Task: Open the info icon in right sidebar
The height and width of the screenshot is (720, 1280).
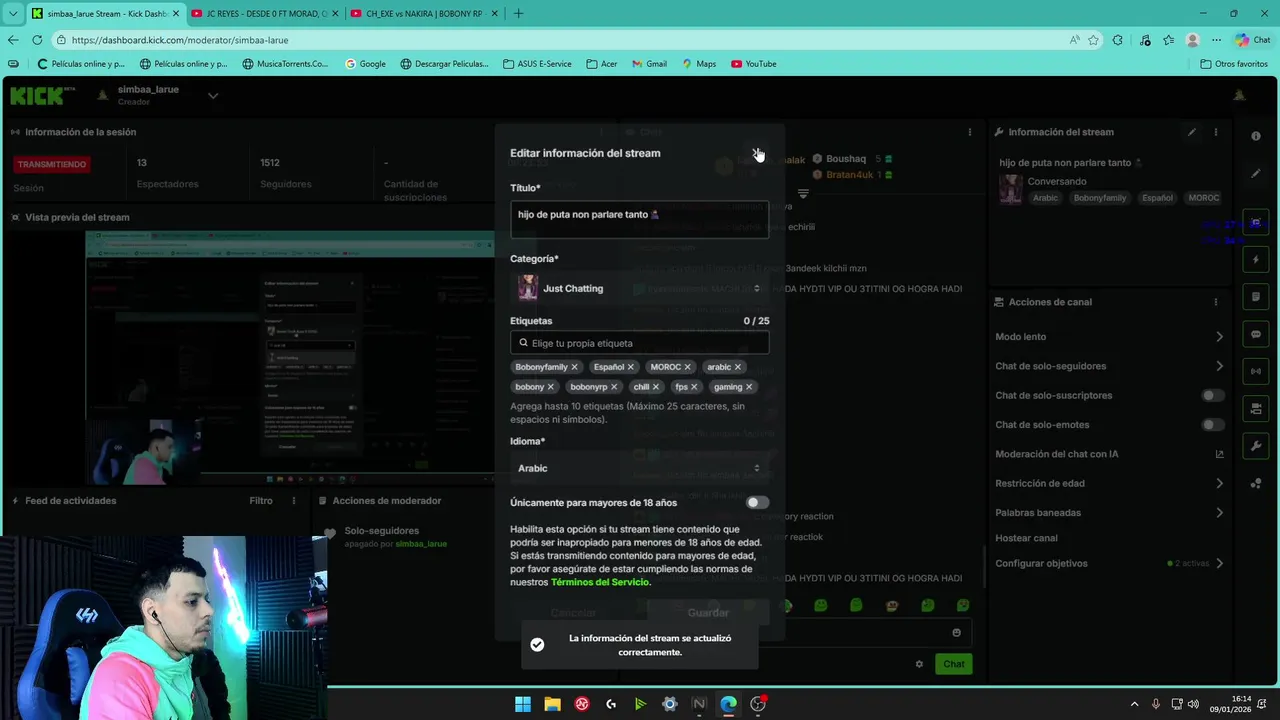Action: (x=1256, y=136)
